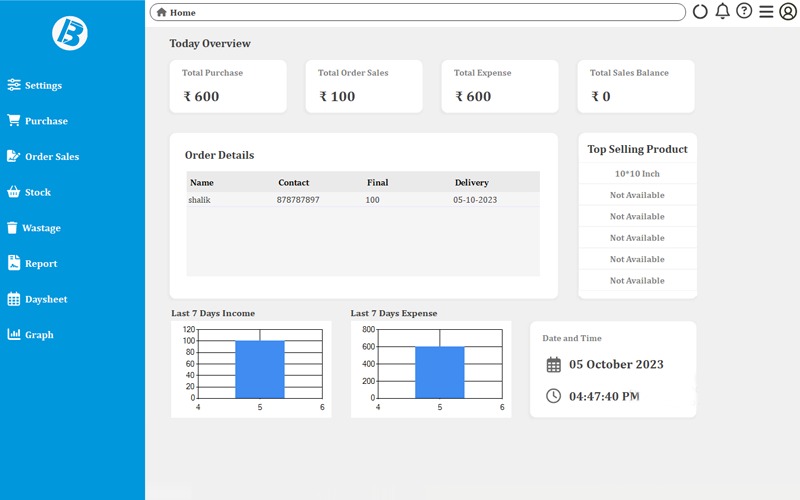Click the Stock basket icon
Viewport: 800px width, 500px height.
tap(14, 192)
